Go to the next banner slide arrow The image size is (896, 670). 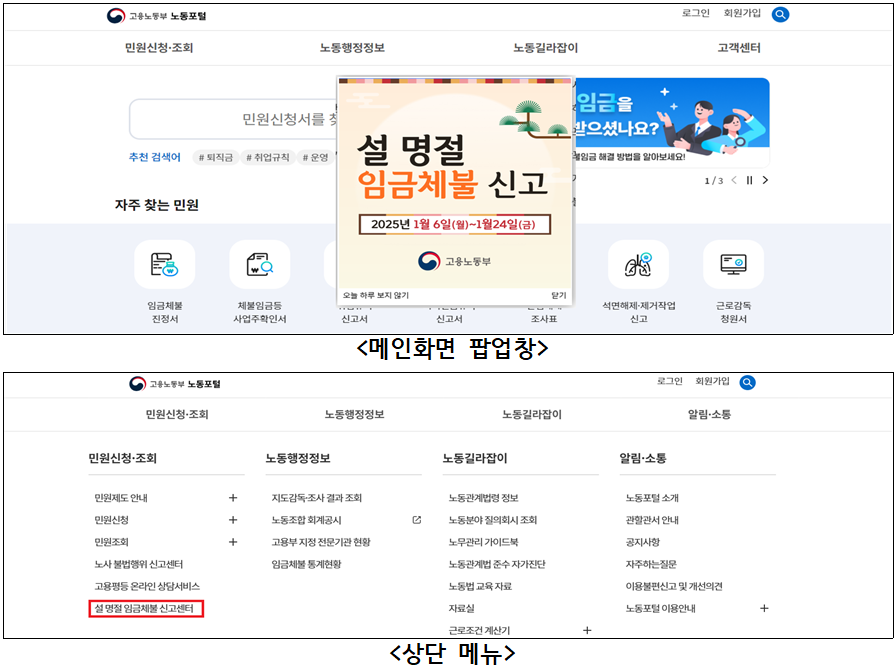tap(765, 181)
